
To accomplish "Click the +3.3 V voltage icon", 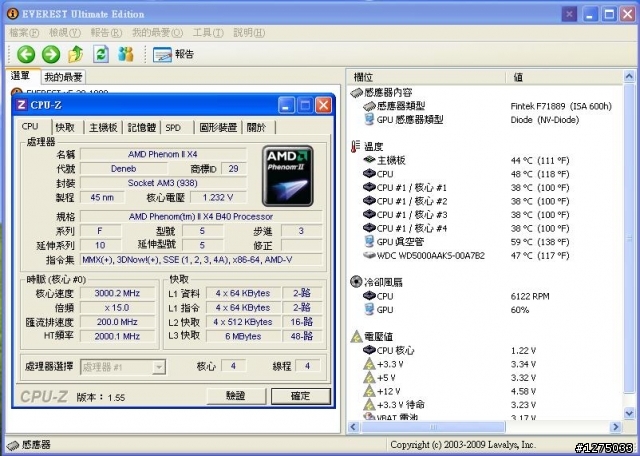I will (369, 364).
